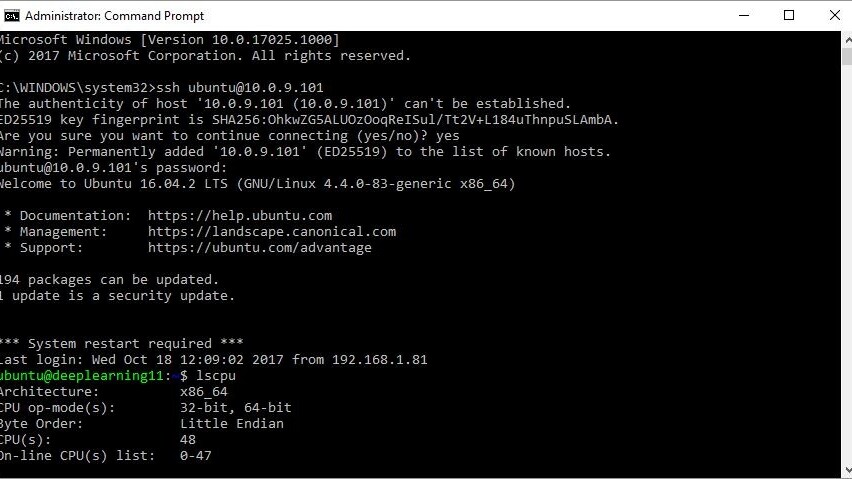Click the Command Prompt title bar icon
Screen dimensions: 852x479
point(11,15)
